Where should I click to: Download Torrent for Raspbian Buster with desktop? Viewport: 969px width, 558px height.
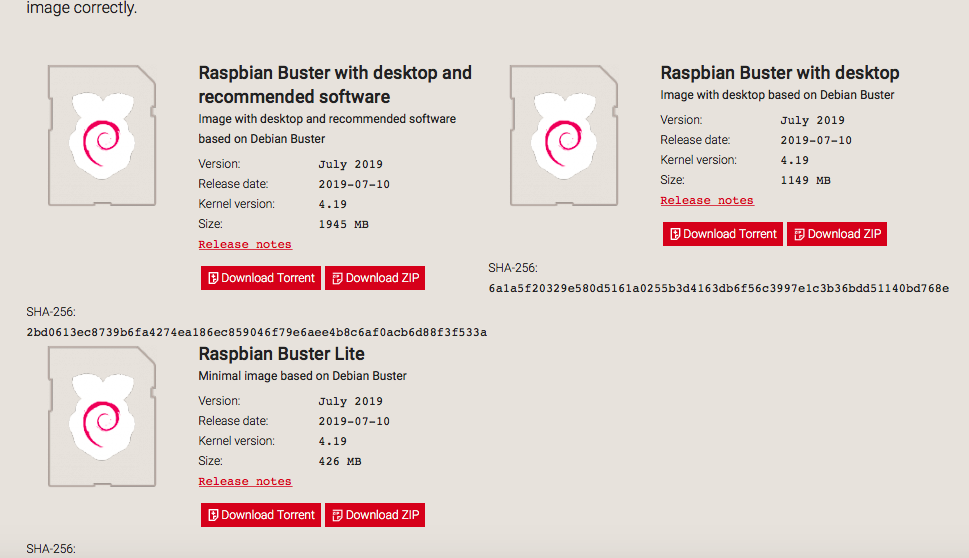point(723,234)
